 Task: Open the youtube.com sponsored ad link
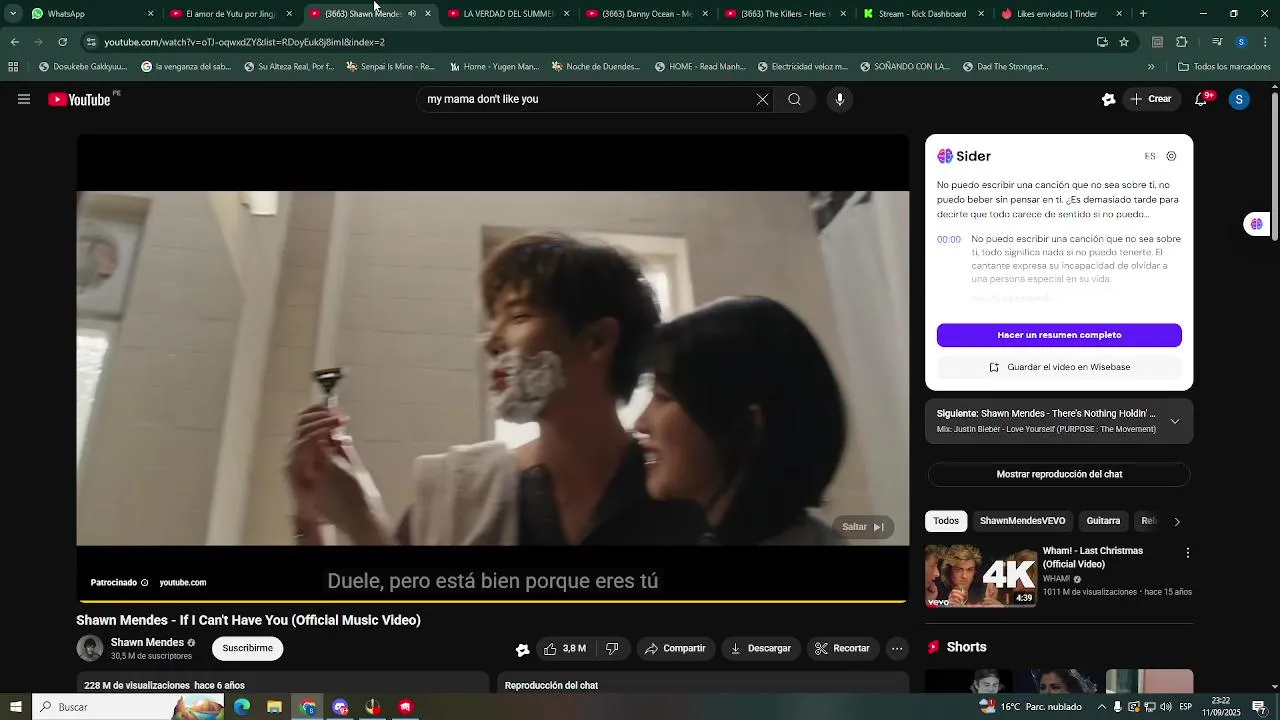183,583
